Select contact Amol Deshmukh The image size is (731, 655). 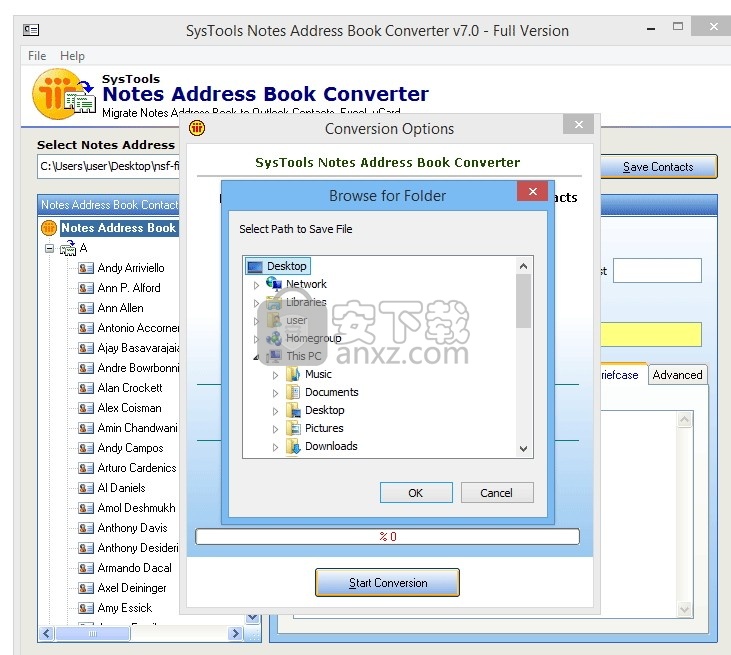click(x=136, y=508)
